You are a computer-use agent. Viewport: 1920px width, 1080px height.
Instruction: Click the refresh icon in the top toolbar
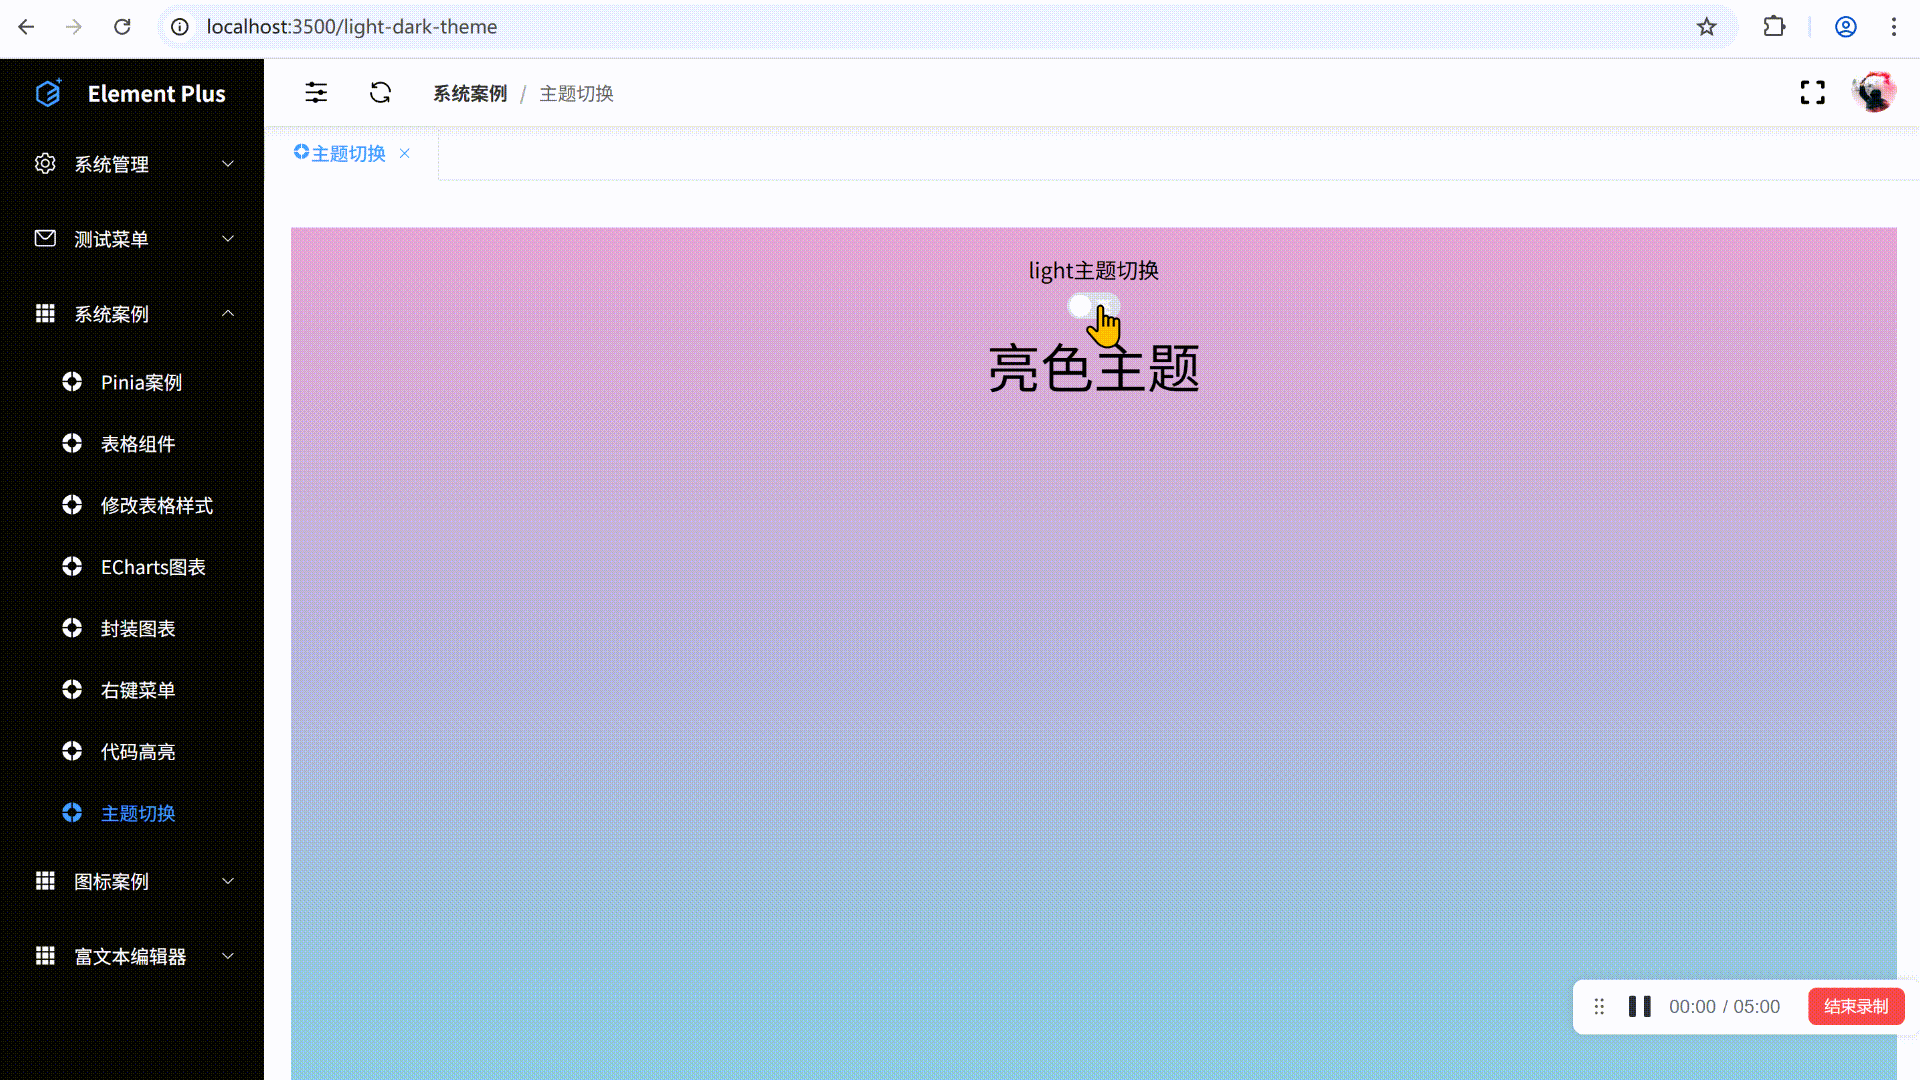[x=380, y=92]
